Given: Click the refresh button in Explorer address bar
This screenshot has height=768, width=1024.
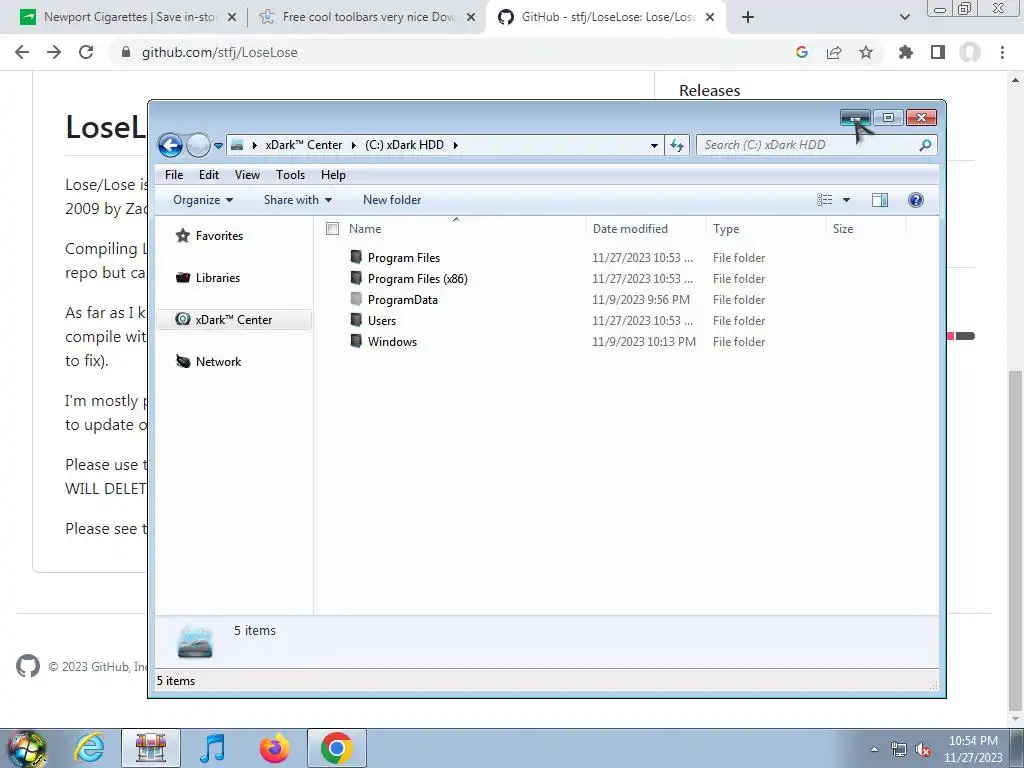Looking at the screenshot, I should [x=677, y=146].
